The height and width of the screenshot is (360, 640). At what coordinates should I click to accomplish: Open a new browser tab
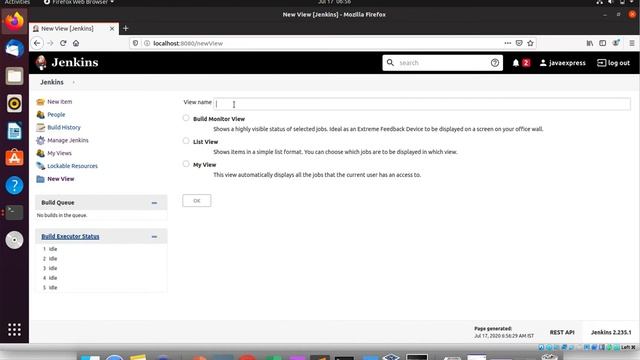coord(125,29)
